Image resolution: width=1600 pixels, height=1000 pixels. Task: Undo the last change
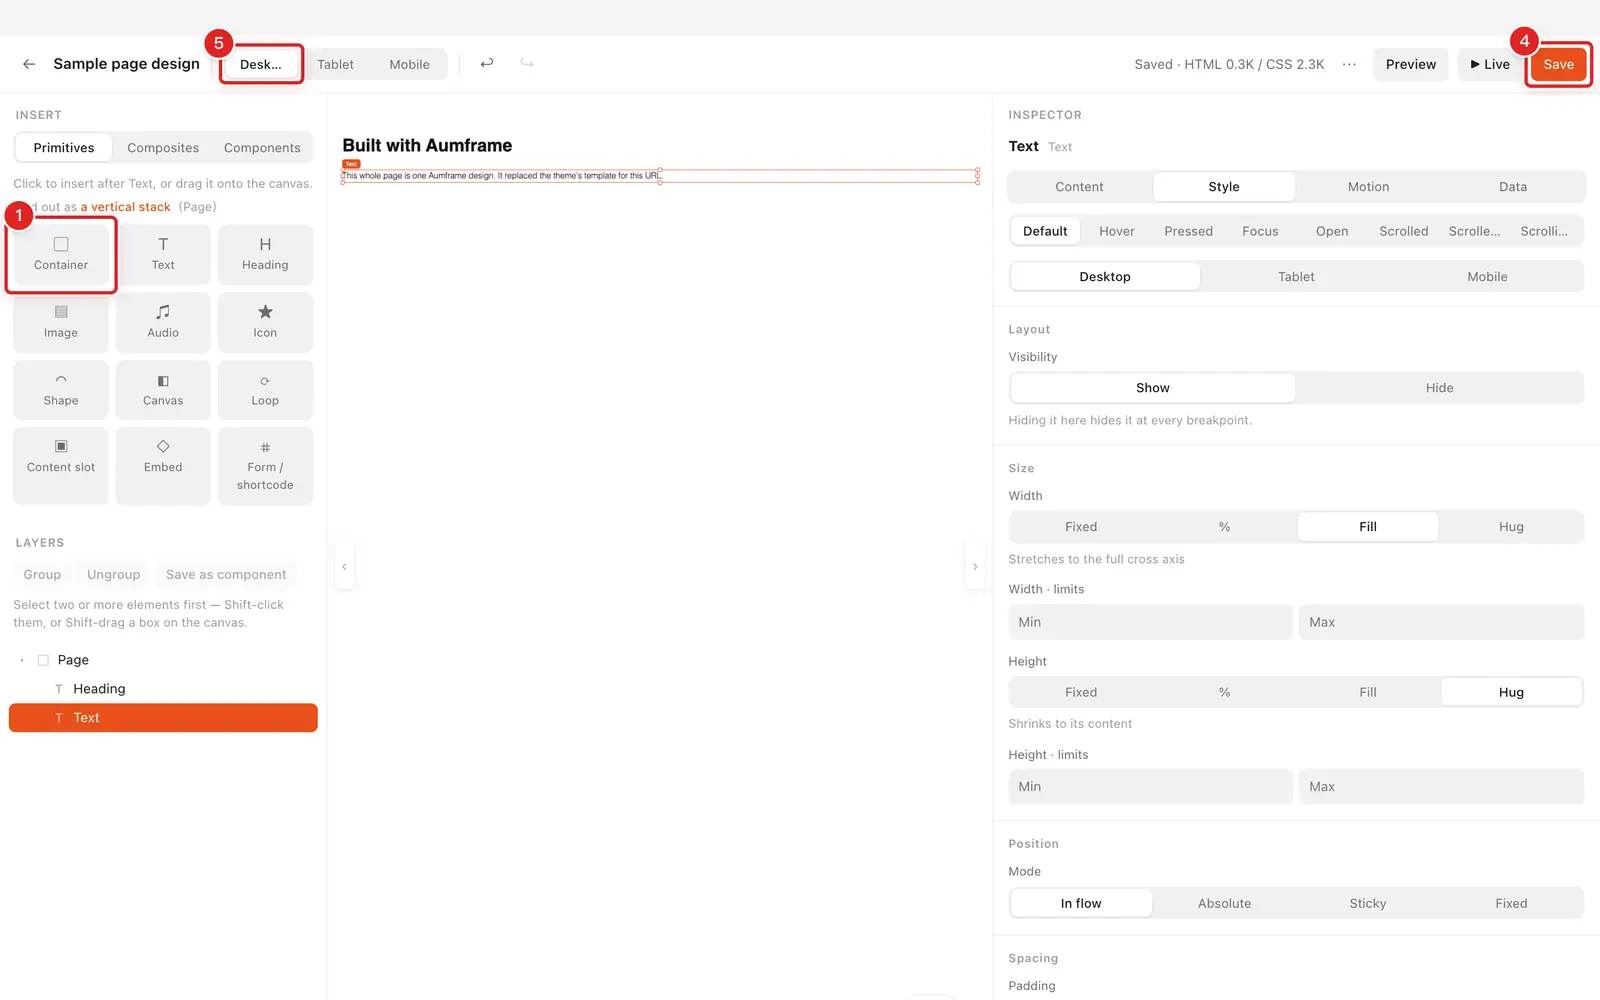pos(487,64)
